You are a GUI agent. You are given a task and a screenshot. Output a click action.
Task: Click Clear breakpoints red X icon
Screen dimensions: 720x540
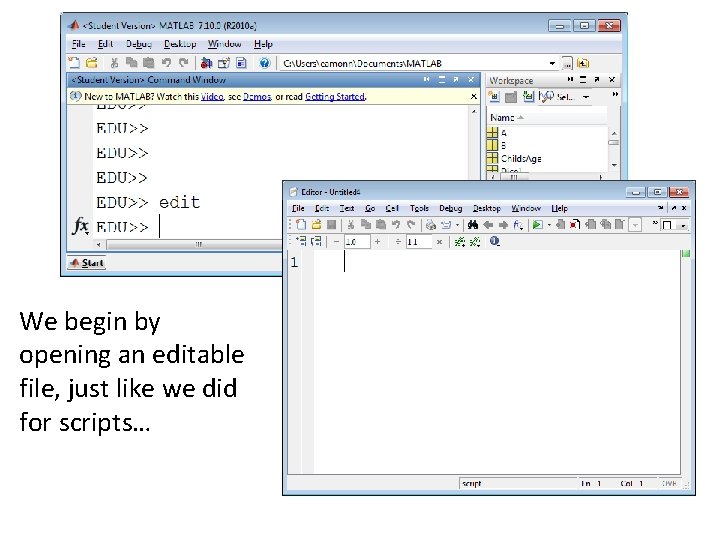(x=575, y=225)
